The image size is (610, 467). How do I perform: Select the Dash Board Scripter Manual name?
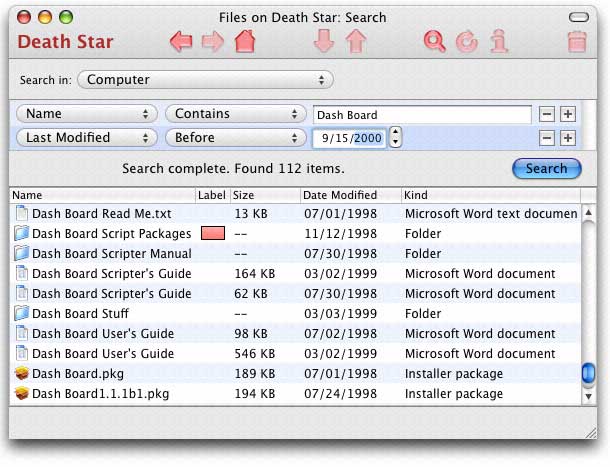(112, 253)
